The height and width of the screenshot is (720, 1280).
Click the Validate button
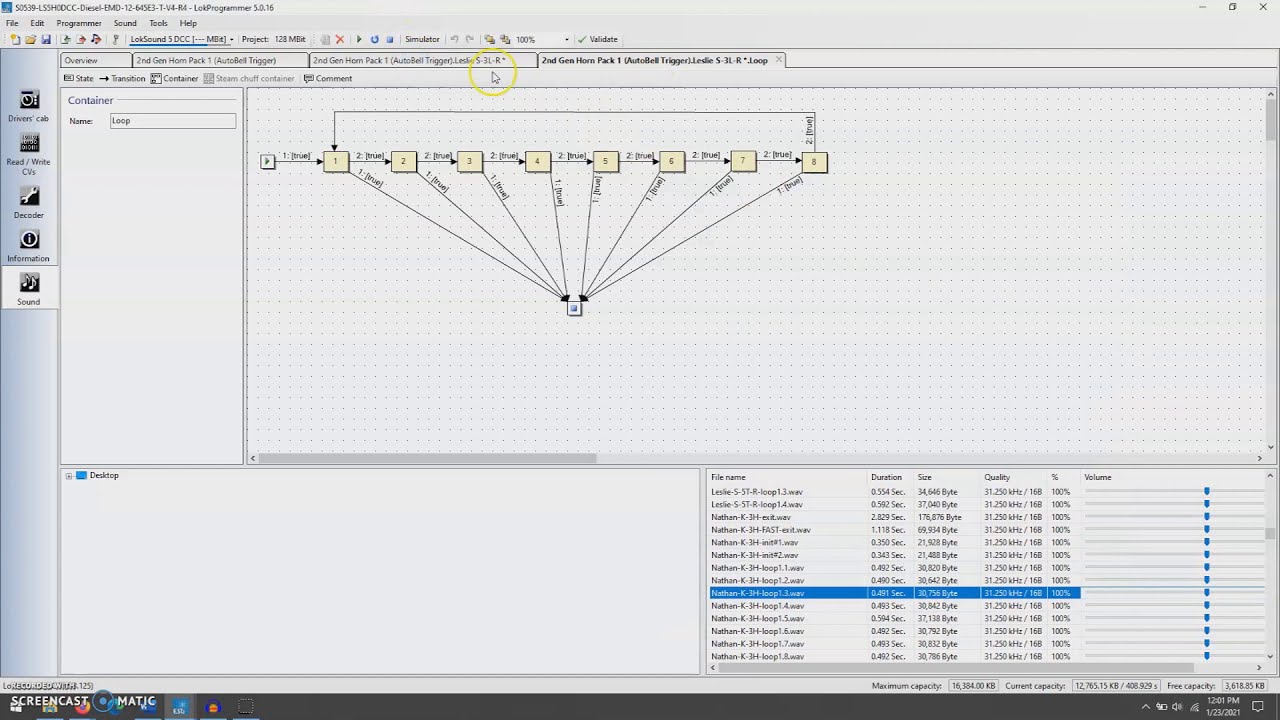pyautogui.click(x=598, y=39)
